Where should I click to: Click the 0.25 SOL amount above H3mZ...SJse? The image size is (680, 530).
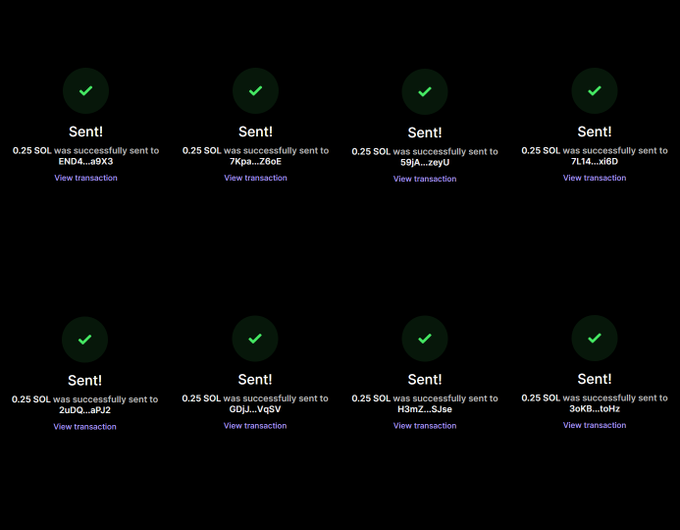tap(371, 399)
